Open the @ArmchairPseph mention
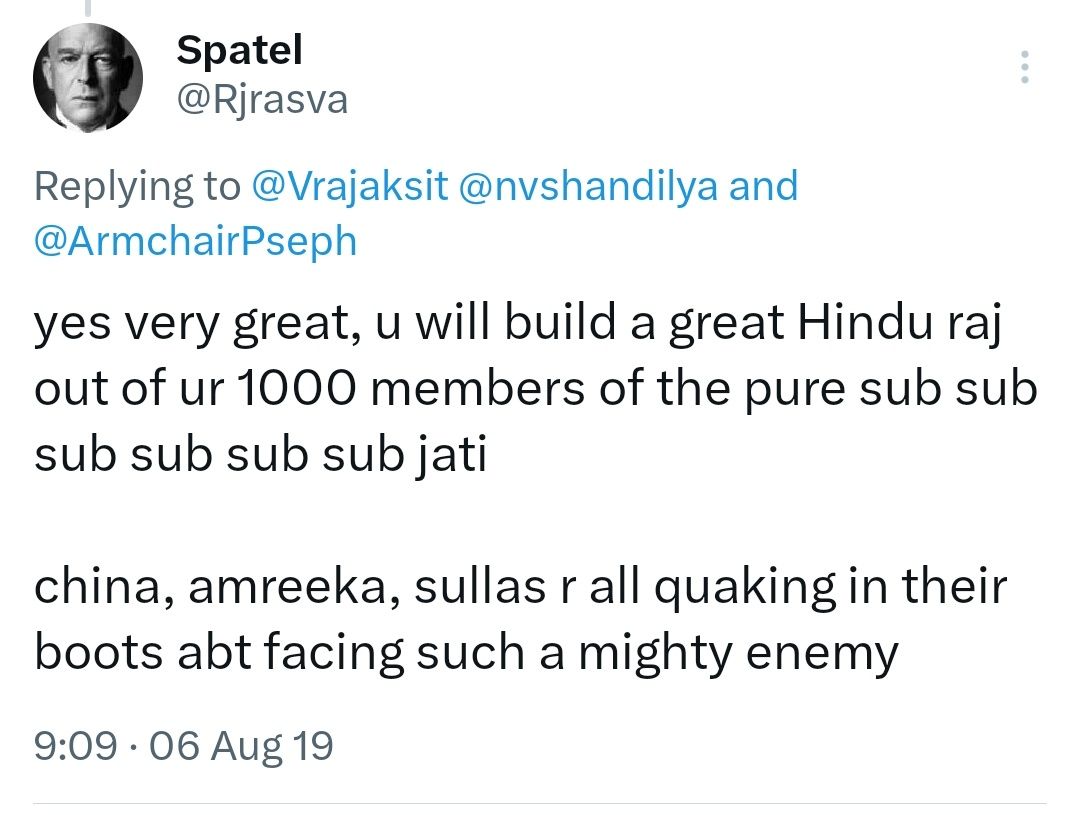Viewport: 1070px width, 815px height. click(196, 242)
